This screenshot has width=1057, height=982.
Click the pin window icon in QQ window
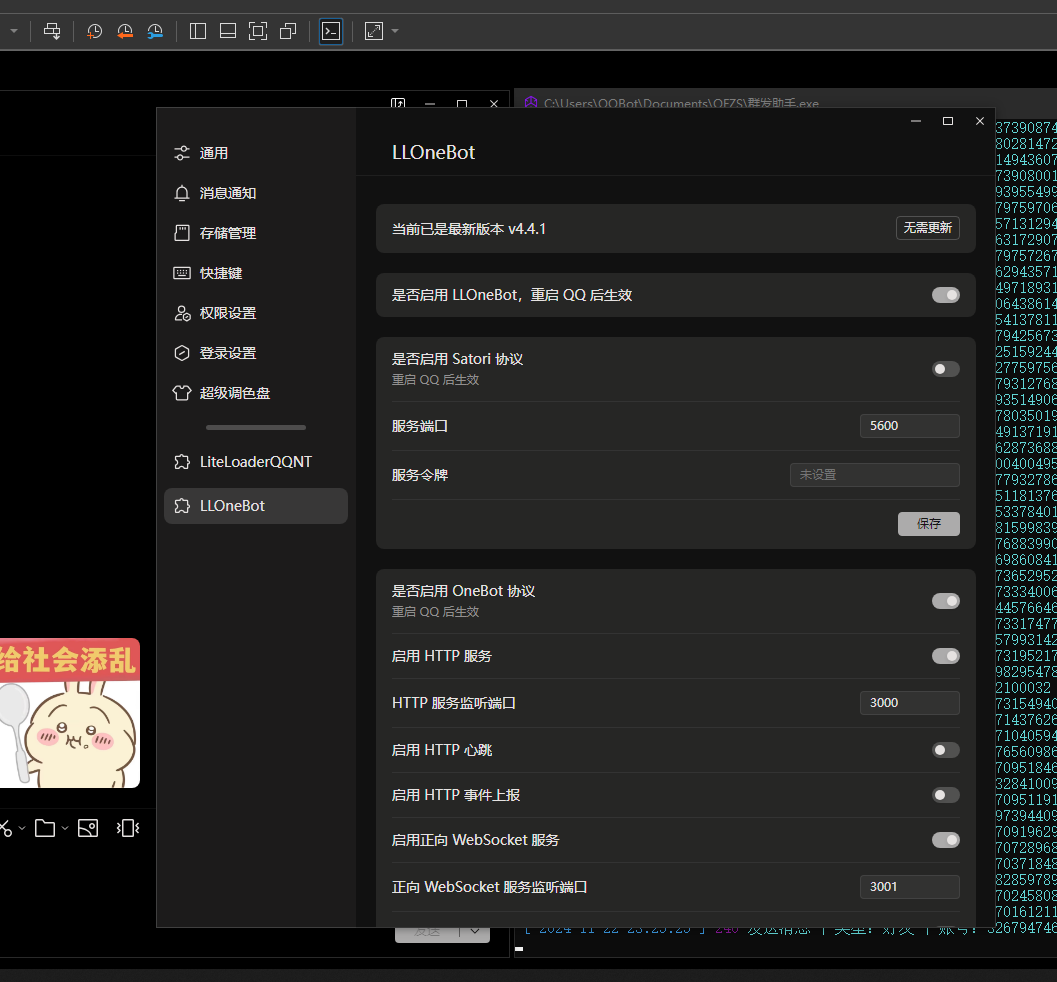tap(398, 104)
